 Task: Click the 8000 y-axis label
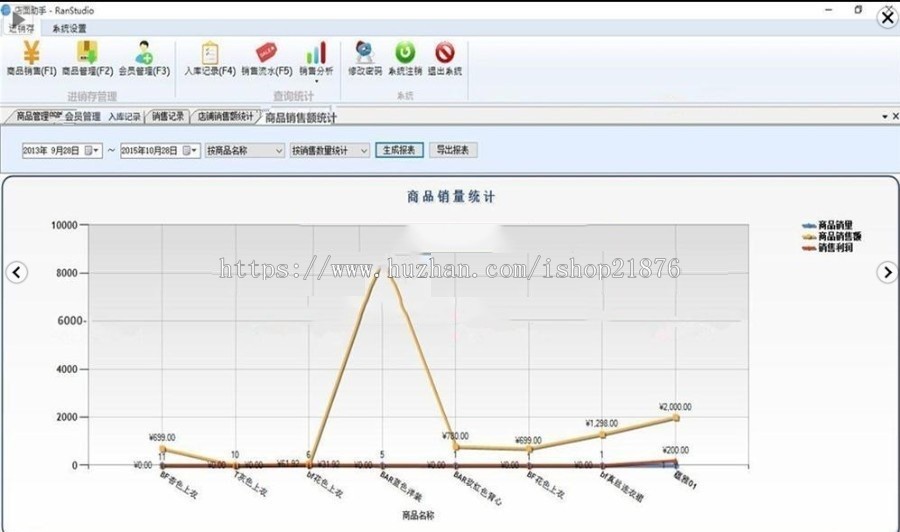tap(67, 273)
